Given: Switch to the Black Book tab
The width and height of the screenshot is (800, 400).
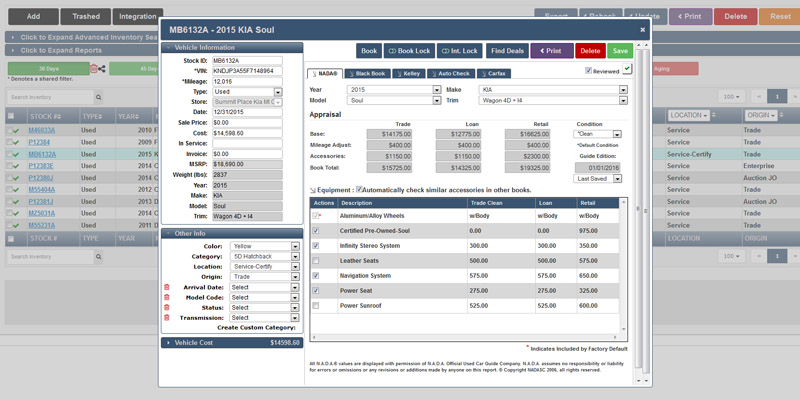Looking at the screenshot, I should tap(367, 73).
